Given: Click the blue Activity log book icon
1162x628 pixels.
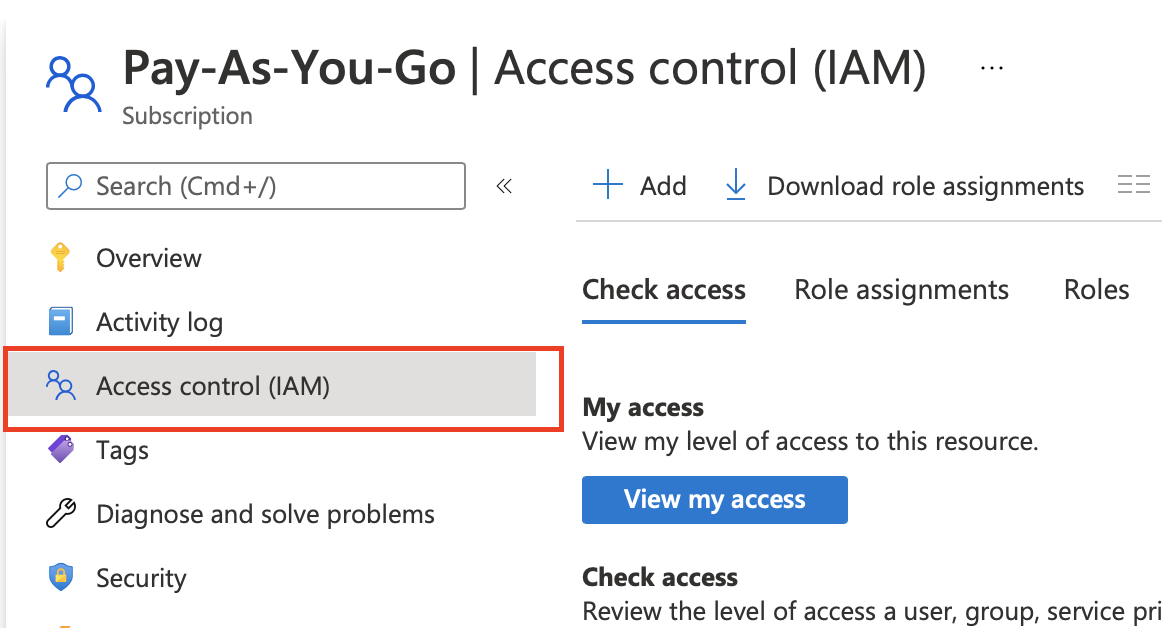Looking at the screenshot, I should click(x=61, y=322).
